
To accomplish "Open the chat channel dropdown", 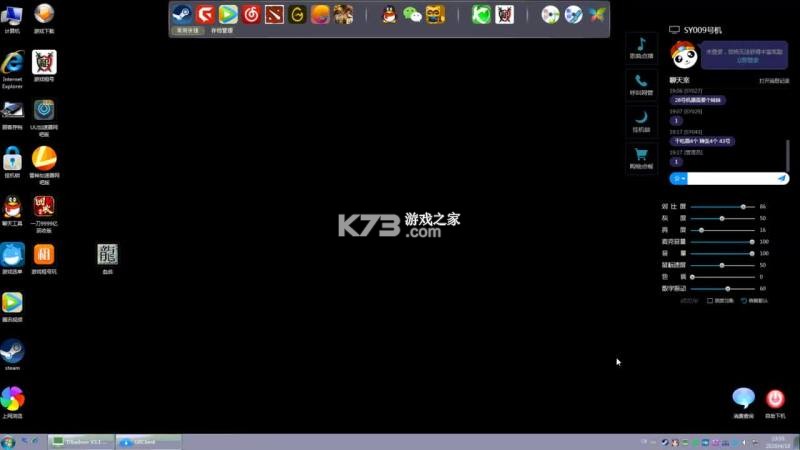I will tap(679, 179).
